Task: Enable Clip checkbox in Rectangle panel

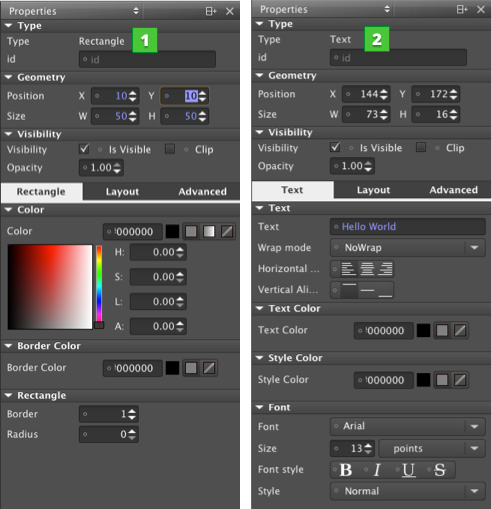Action: 170,149
